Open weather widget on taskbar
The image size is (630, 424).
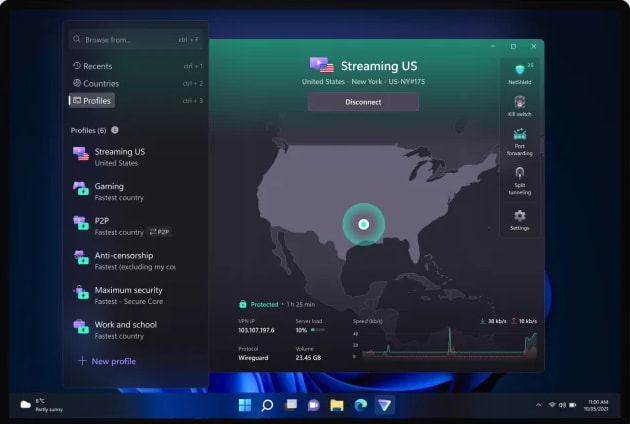coord(42,405)
